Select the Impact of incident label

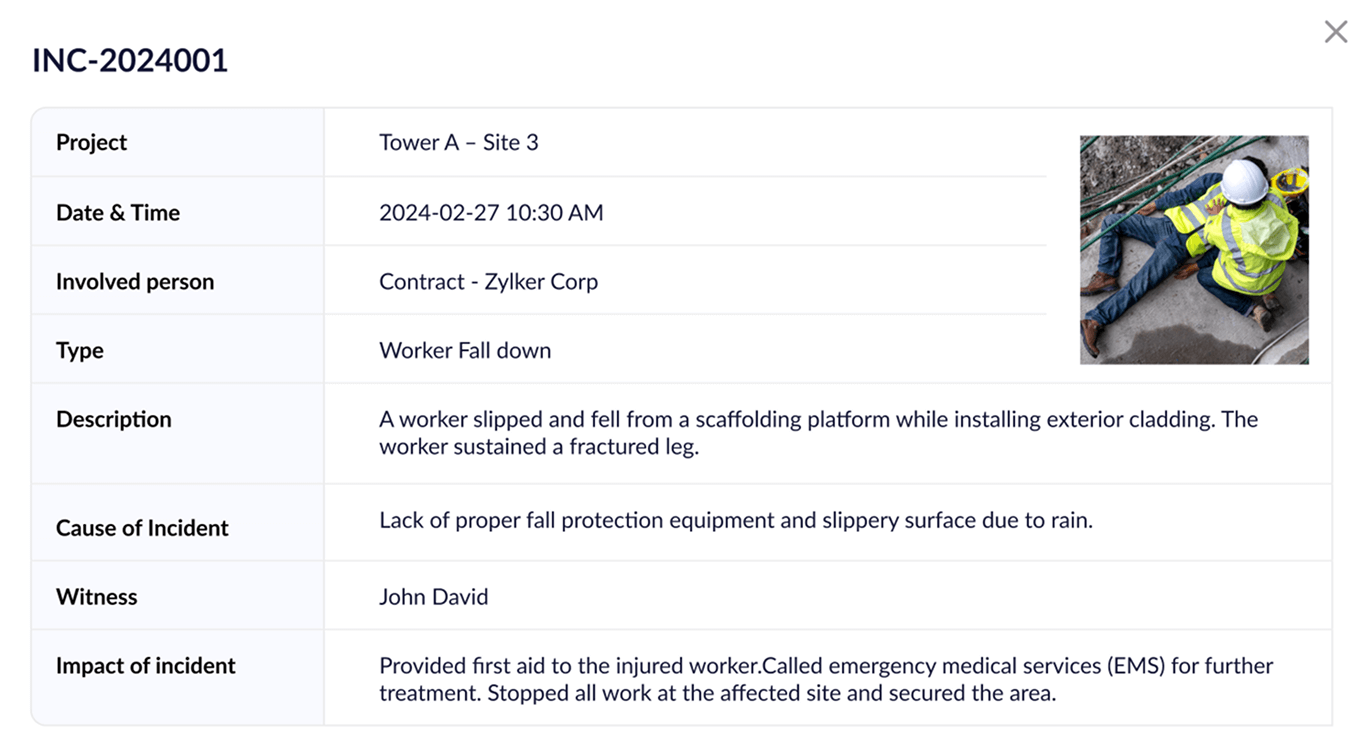coord(146,666)
